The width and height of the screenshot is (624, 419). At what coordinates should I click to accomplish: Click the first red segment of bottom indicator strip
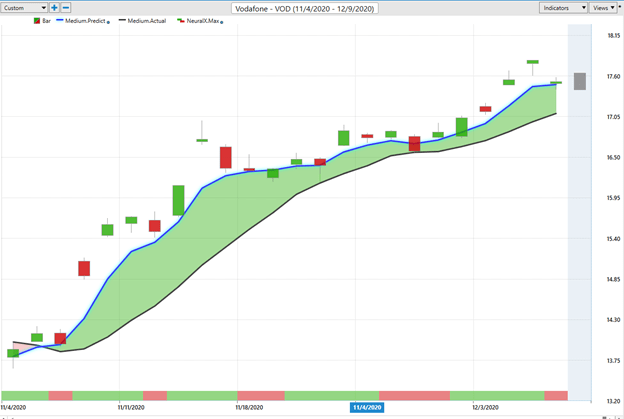60,395
